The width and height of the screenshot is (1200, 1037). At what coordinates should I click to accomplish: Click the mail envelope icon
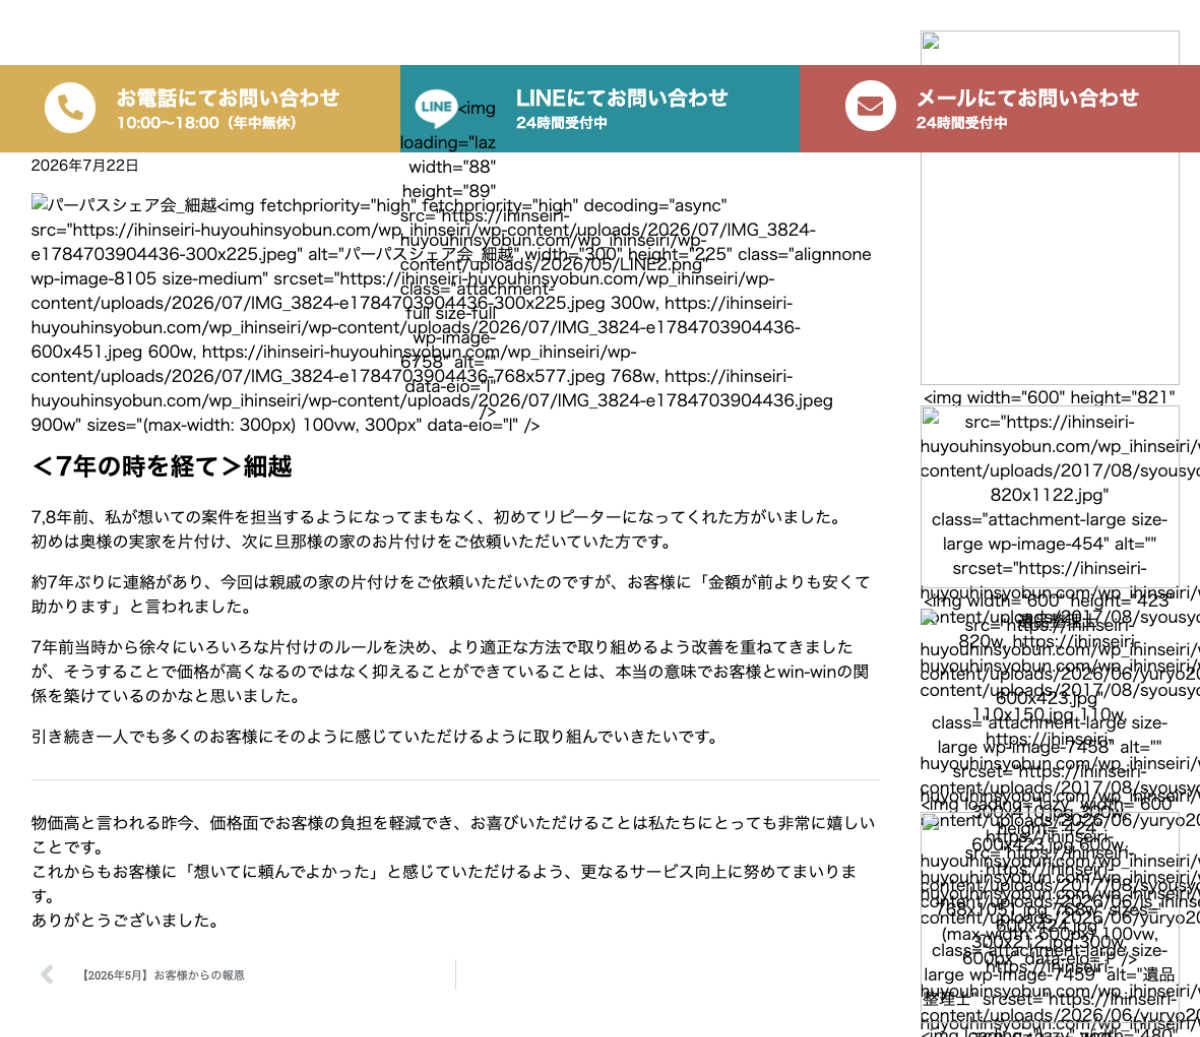(870, 106)
